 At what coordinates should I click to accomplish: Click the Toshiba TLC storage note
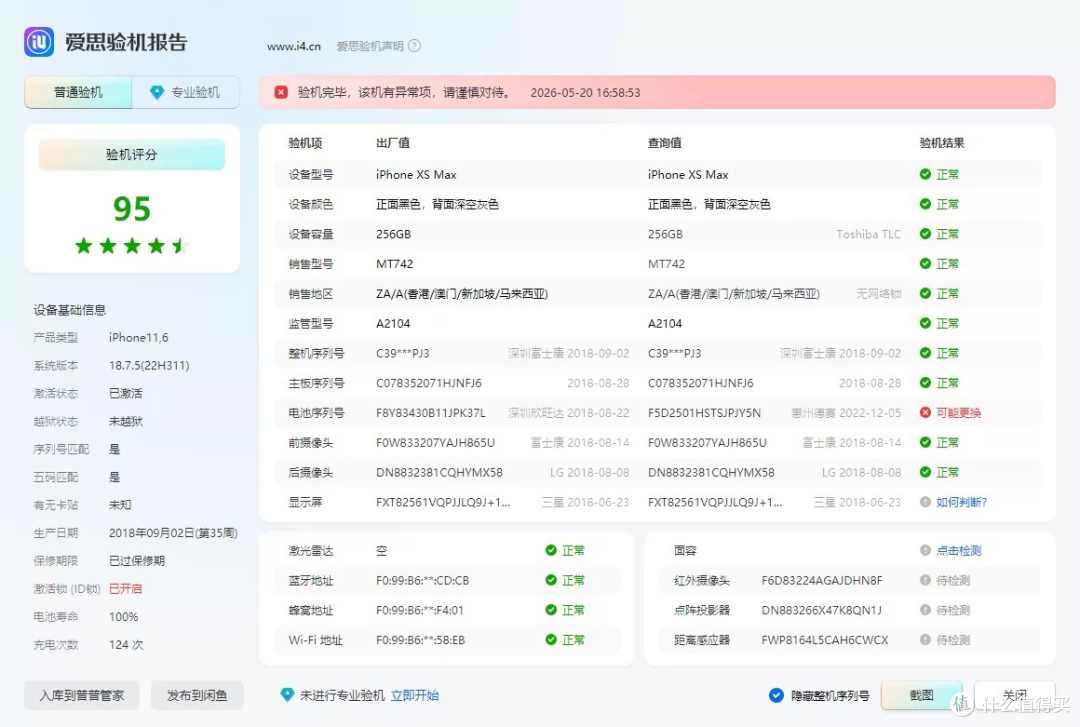click(x=868, y=234)
